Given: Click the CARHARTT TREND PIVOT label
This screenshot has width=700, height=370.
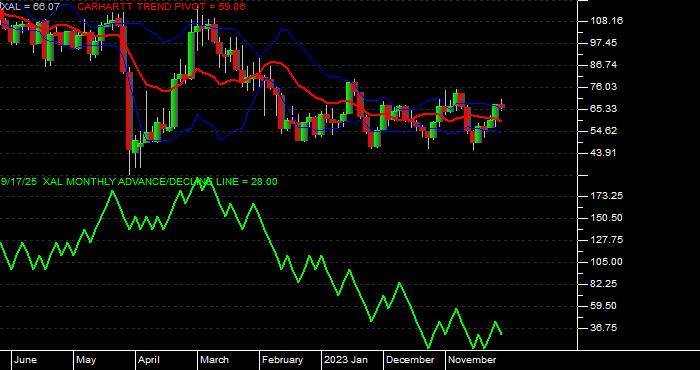Looking at the screenshot, I should point(161,7).
